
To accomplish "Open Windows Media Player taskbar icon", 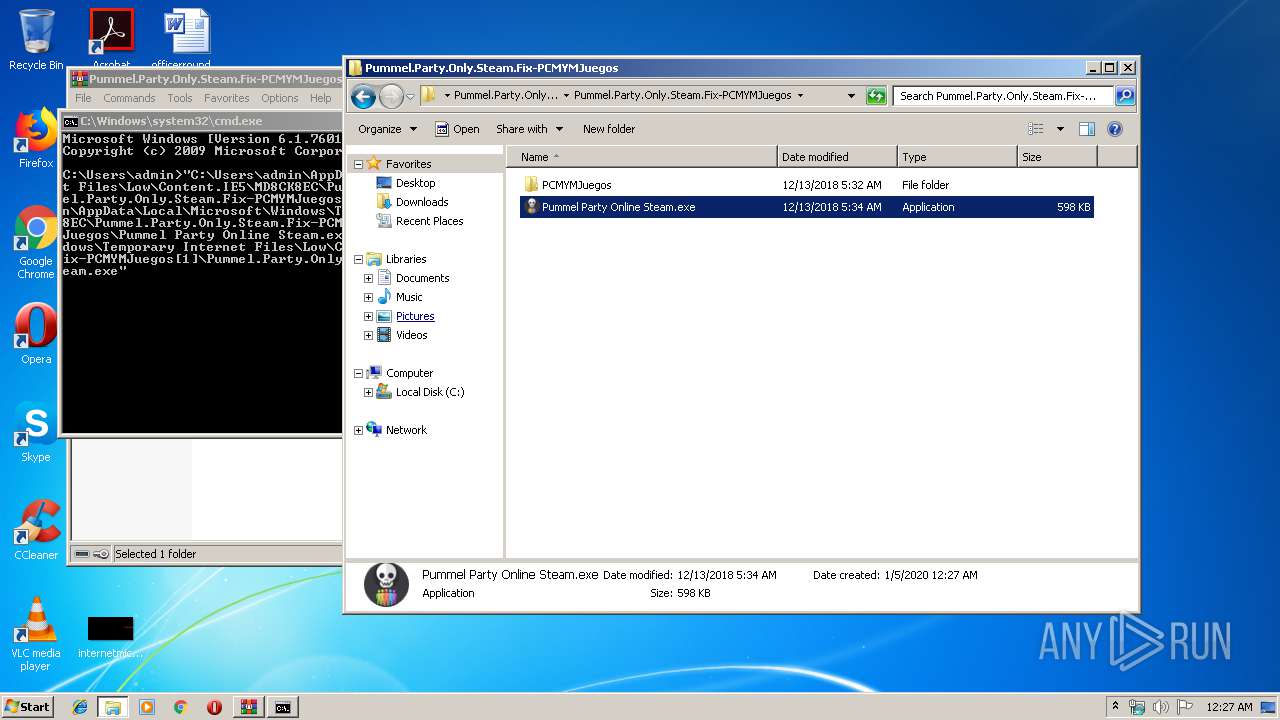I will [147, 707].
